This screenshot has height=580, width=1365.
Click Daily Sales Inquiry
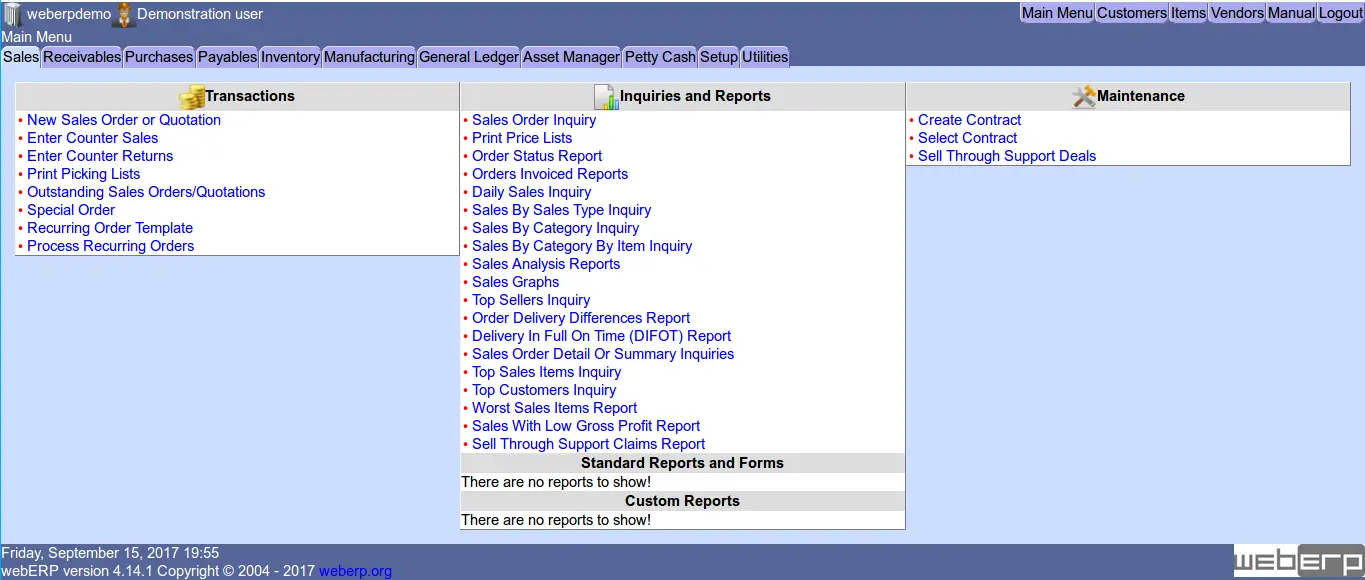[532, 192]
